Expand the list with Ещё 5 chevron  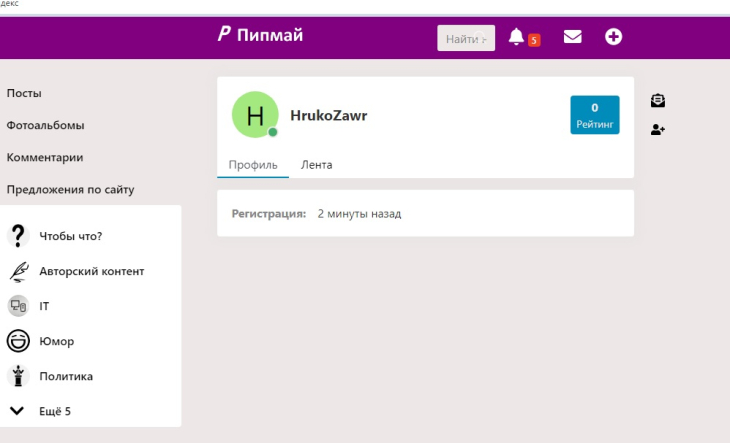coord(17,411)
